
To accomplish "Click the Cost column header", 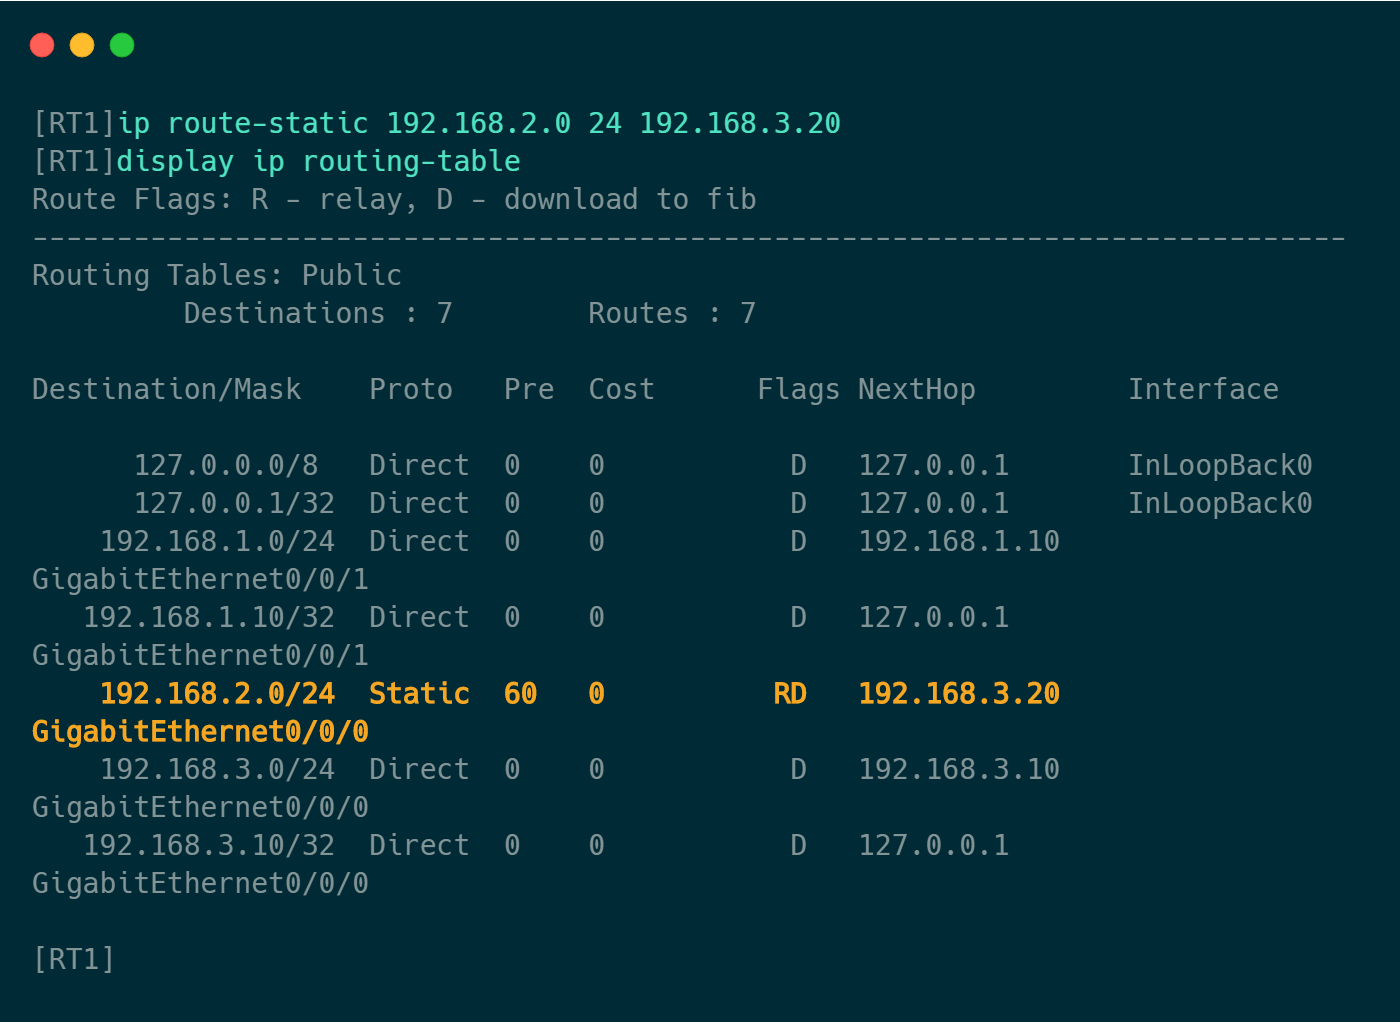I will coord(621,389).
